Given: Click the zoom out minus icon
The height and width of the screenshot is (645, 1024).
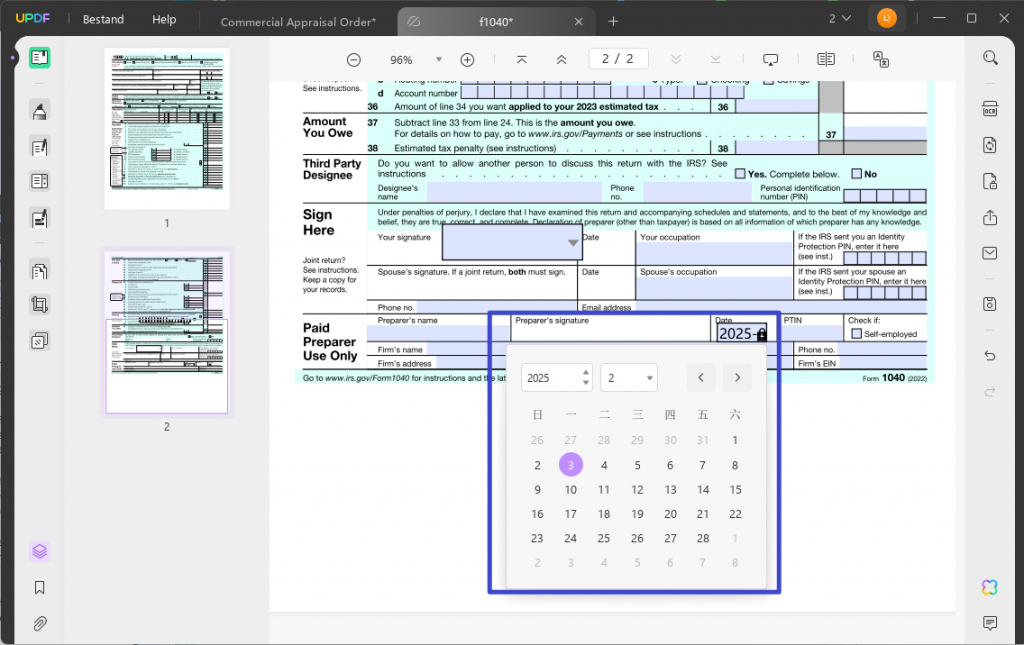Looking at the screenshot, I should [353, 60].
